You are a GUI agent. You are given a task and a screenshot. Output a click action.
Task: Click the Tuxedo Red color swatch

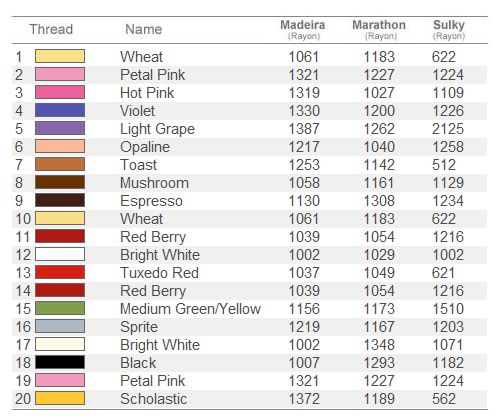[60, 272]
